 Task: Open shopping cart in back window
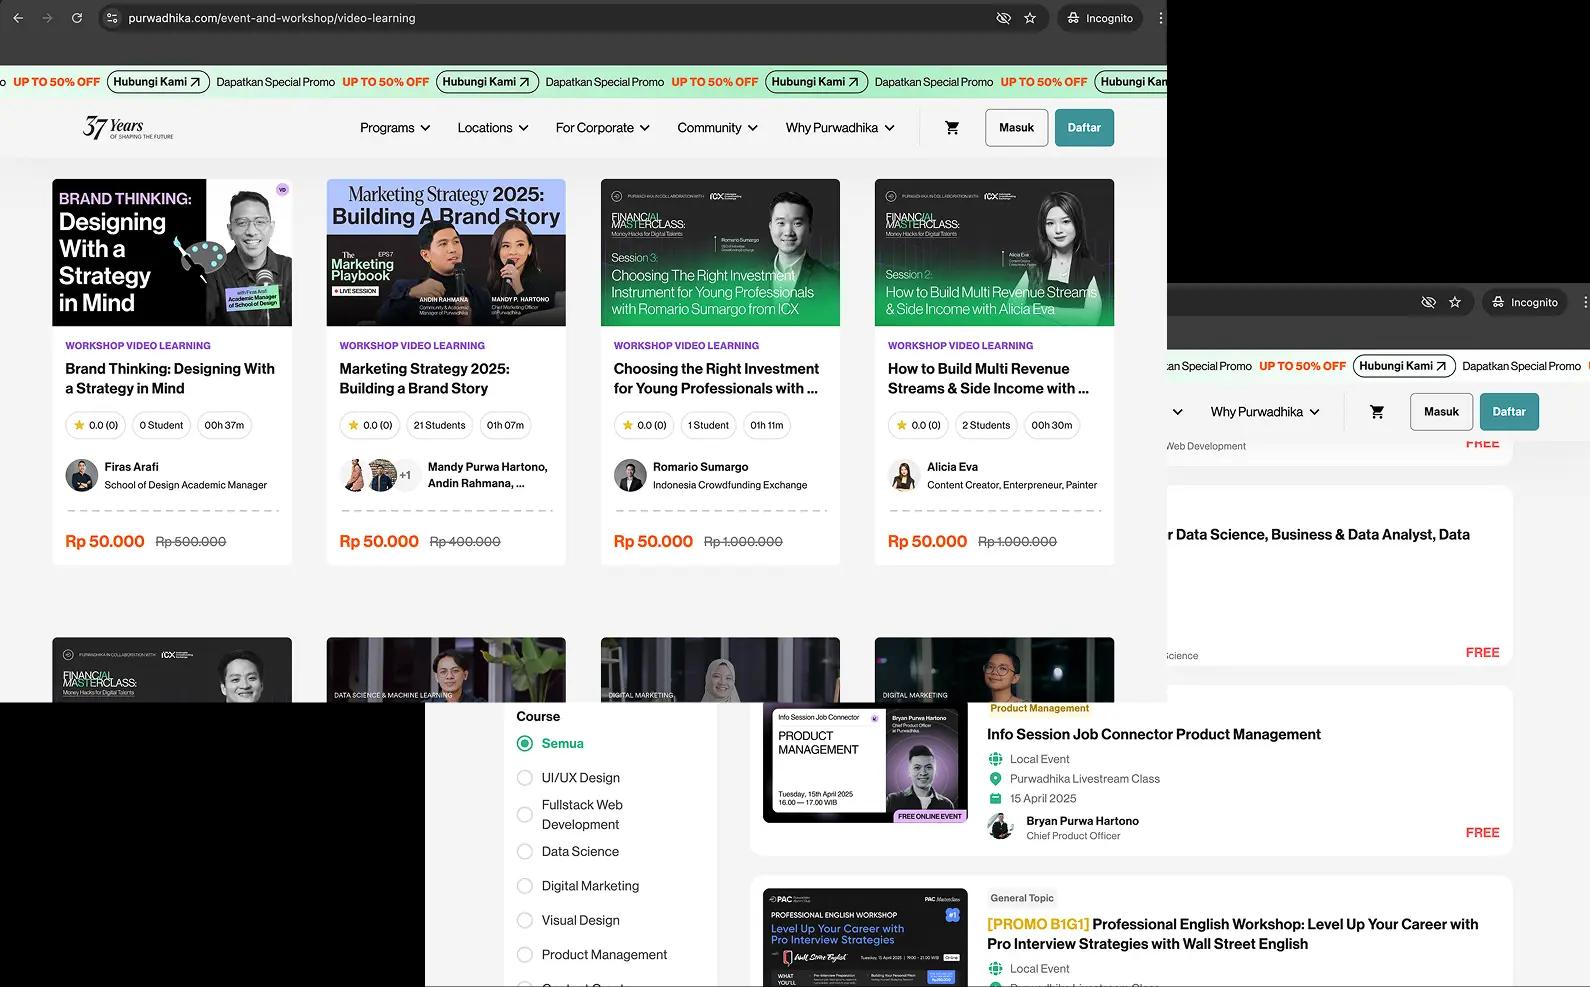pos(1377,412)
